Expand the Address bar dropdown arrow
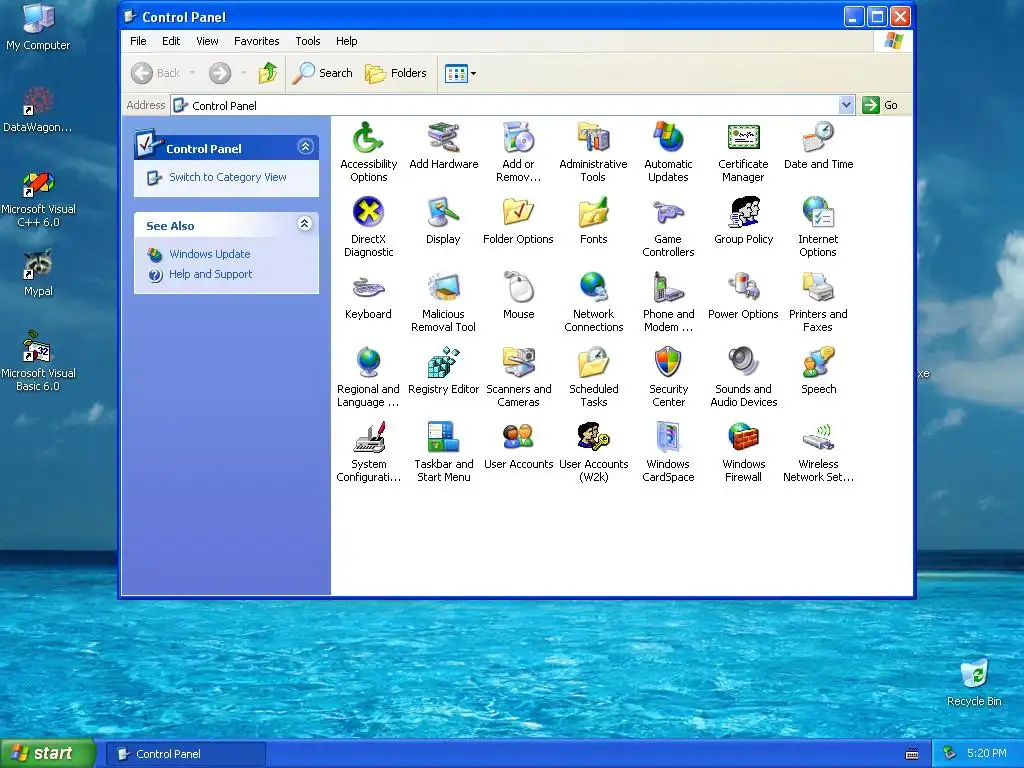Image resolution: width=1024 pixels, height=768 pixels. point(846,105)
